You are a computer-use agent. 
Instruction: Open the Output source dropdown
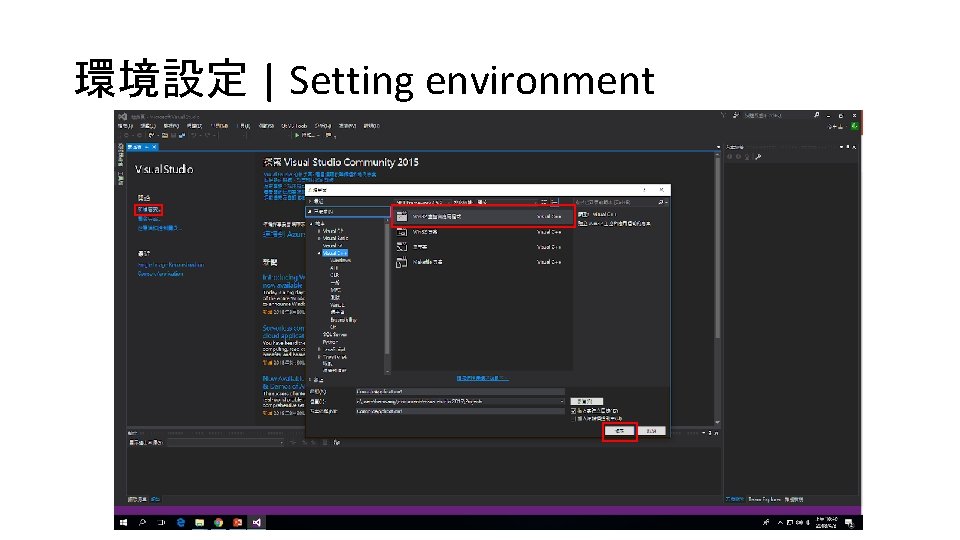pos(225,443)
